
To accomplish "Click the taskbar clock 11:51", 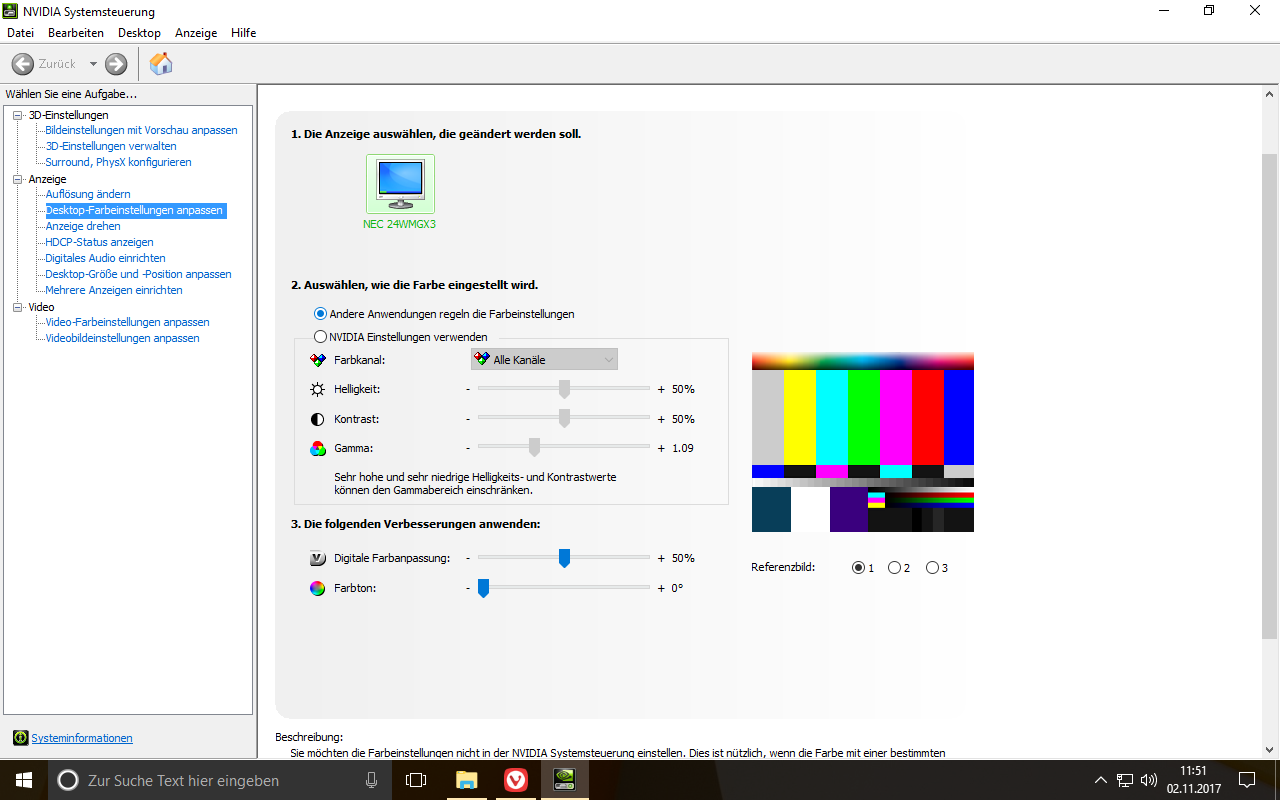I will coord(1193,771).
